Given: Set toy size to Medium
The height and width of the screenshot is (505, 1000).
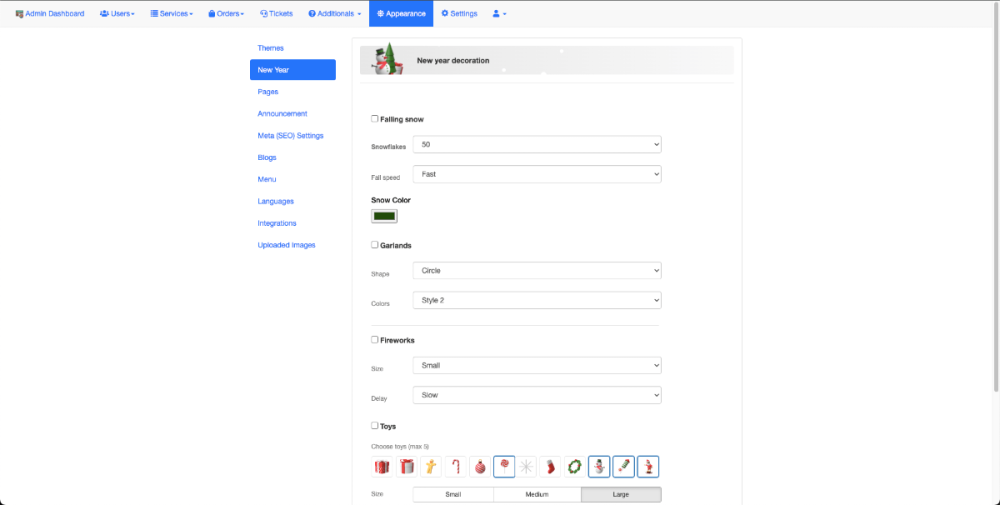Looking at the screenshot, I should [x=537, y=494].
